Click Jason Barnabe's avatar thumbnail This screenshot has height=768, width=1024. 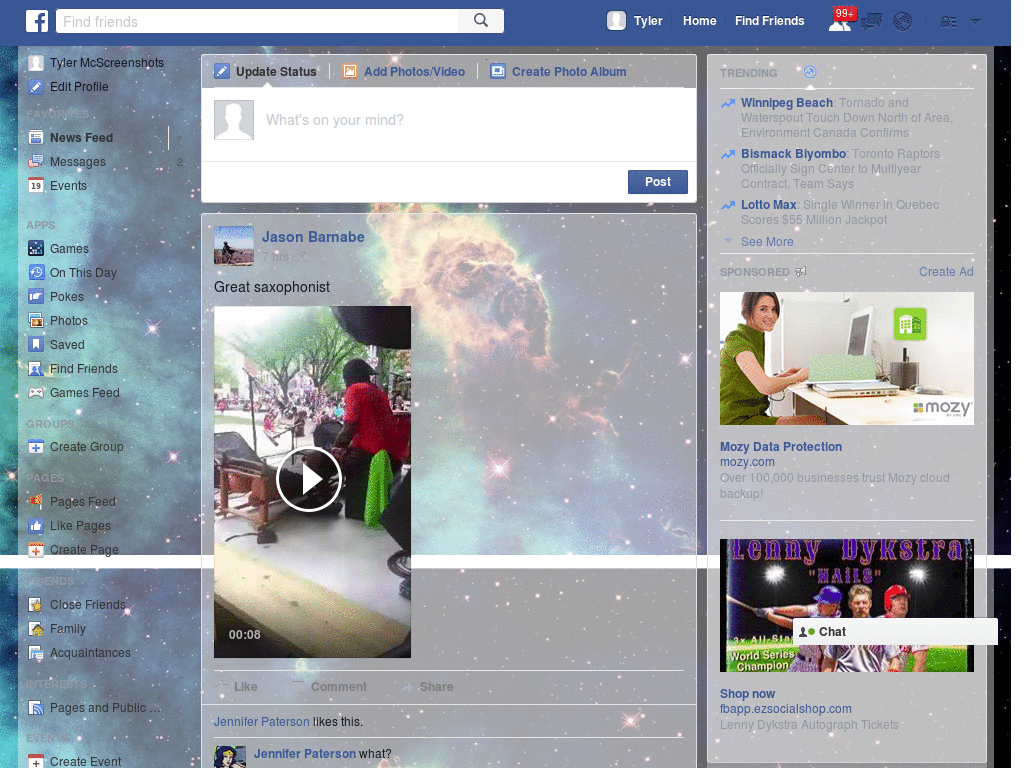234,246
